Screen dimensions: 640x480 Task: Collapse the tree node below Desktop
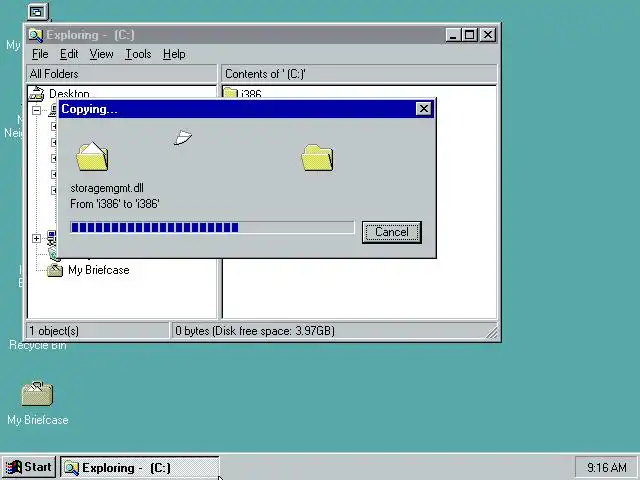pyautogui.click(x=36, y=110)
